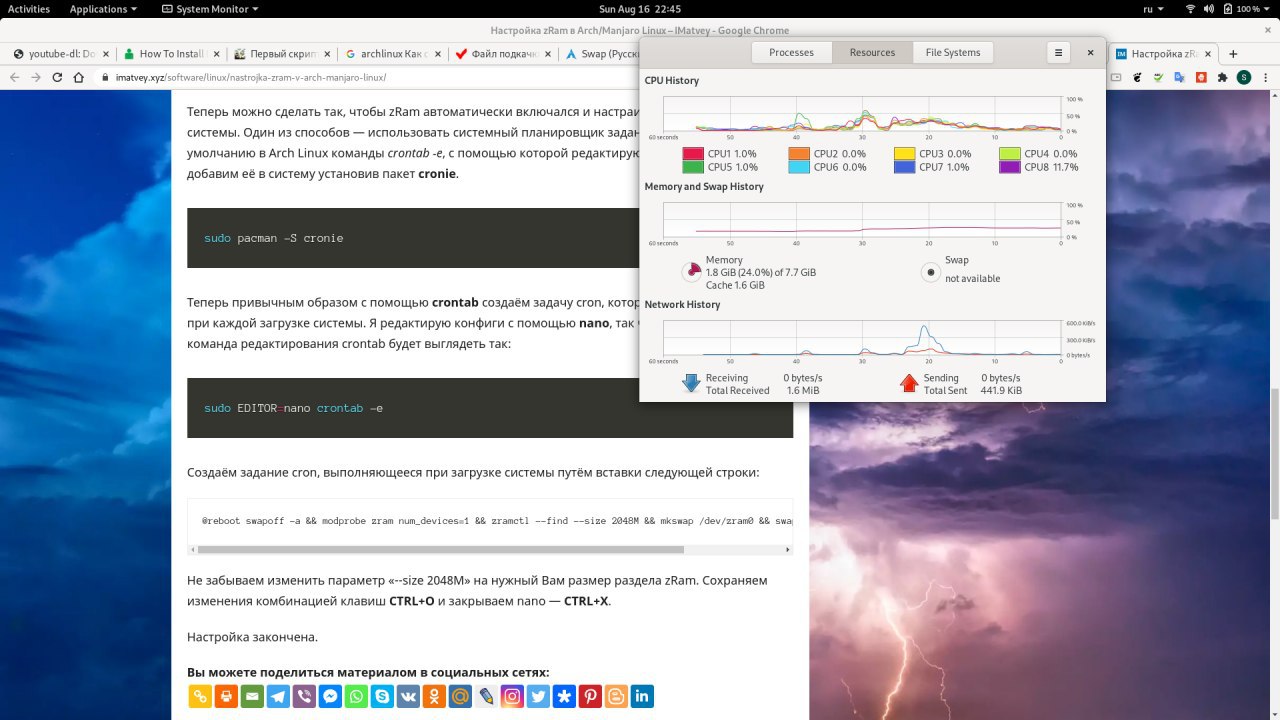Share via the Facebook Messenger icon
The height and width of the screenshot is (720, 1280).
330,696
